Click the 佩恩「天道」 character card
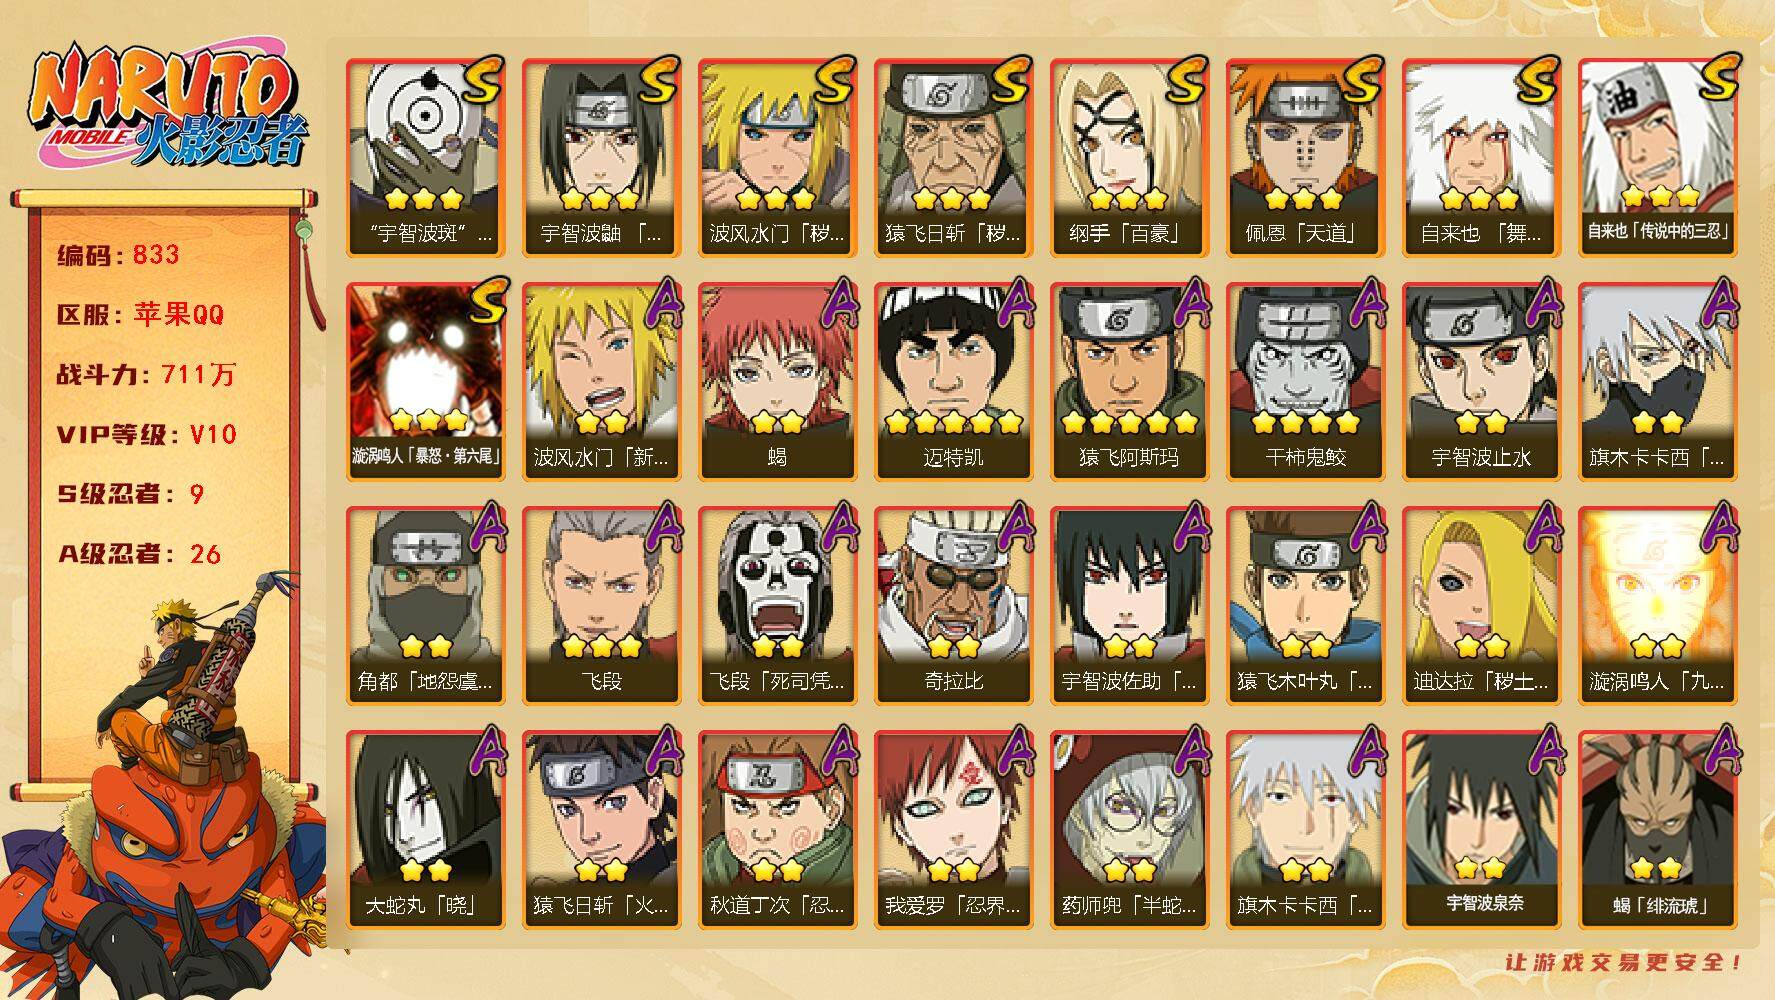The height and width of the screenshot is (1000, 1775). (1305, 158)
